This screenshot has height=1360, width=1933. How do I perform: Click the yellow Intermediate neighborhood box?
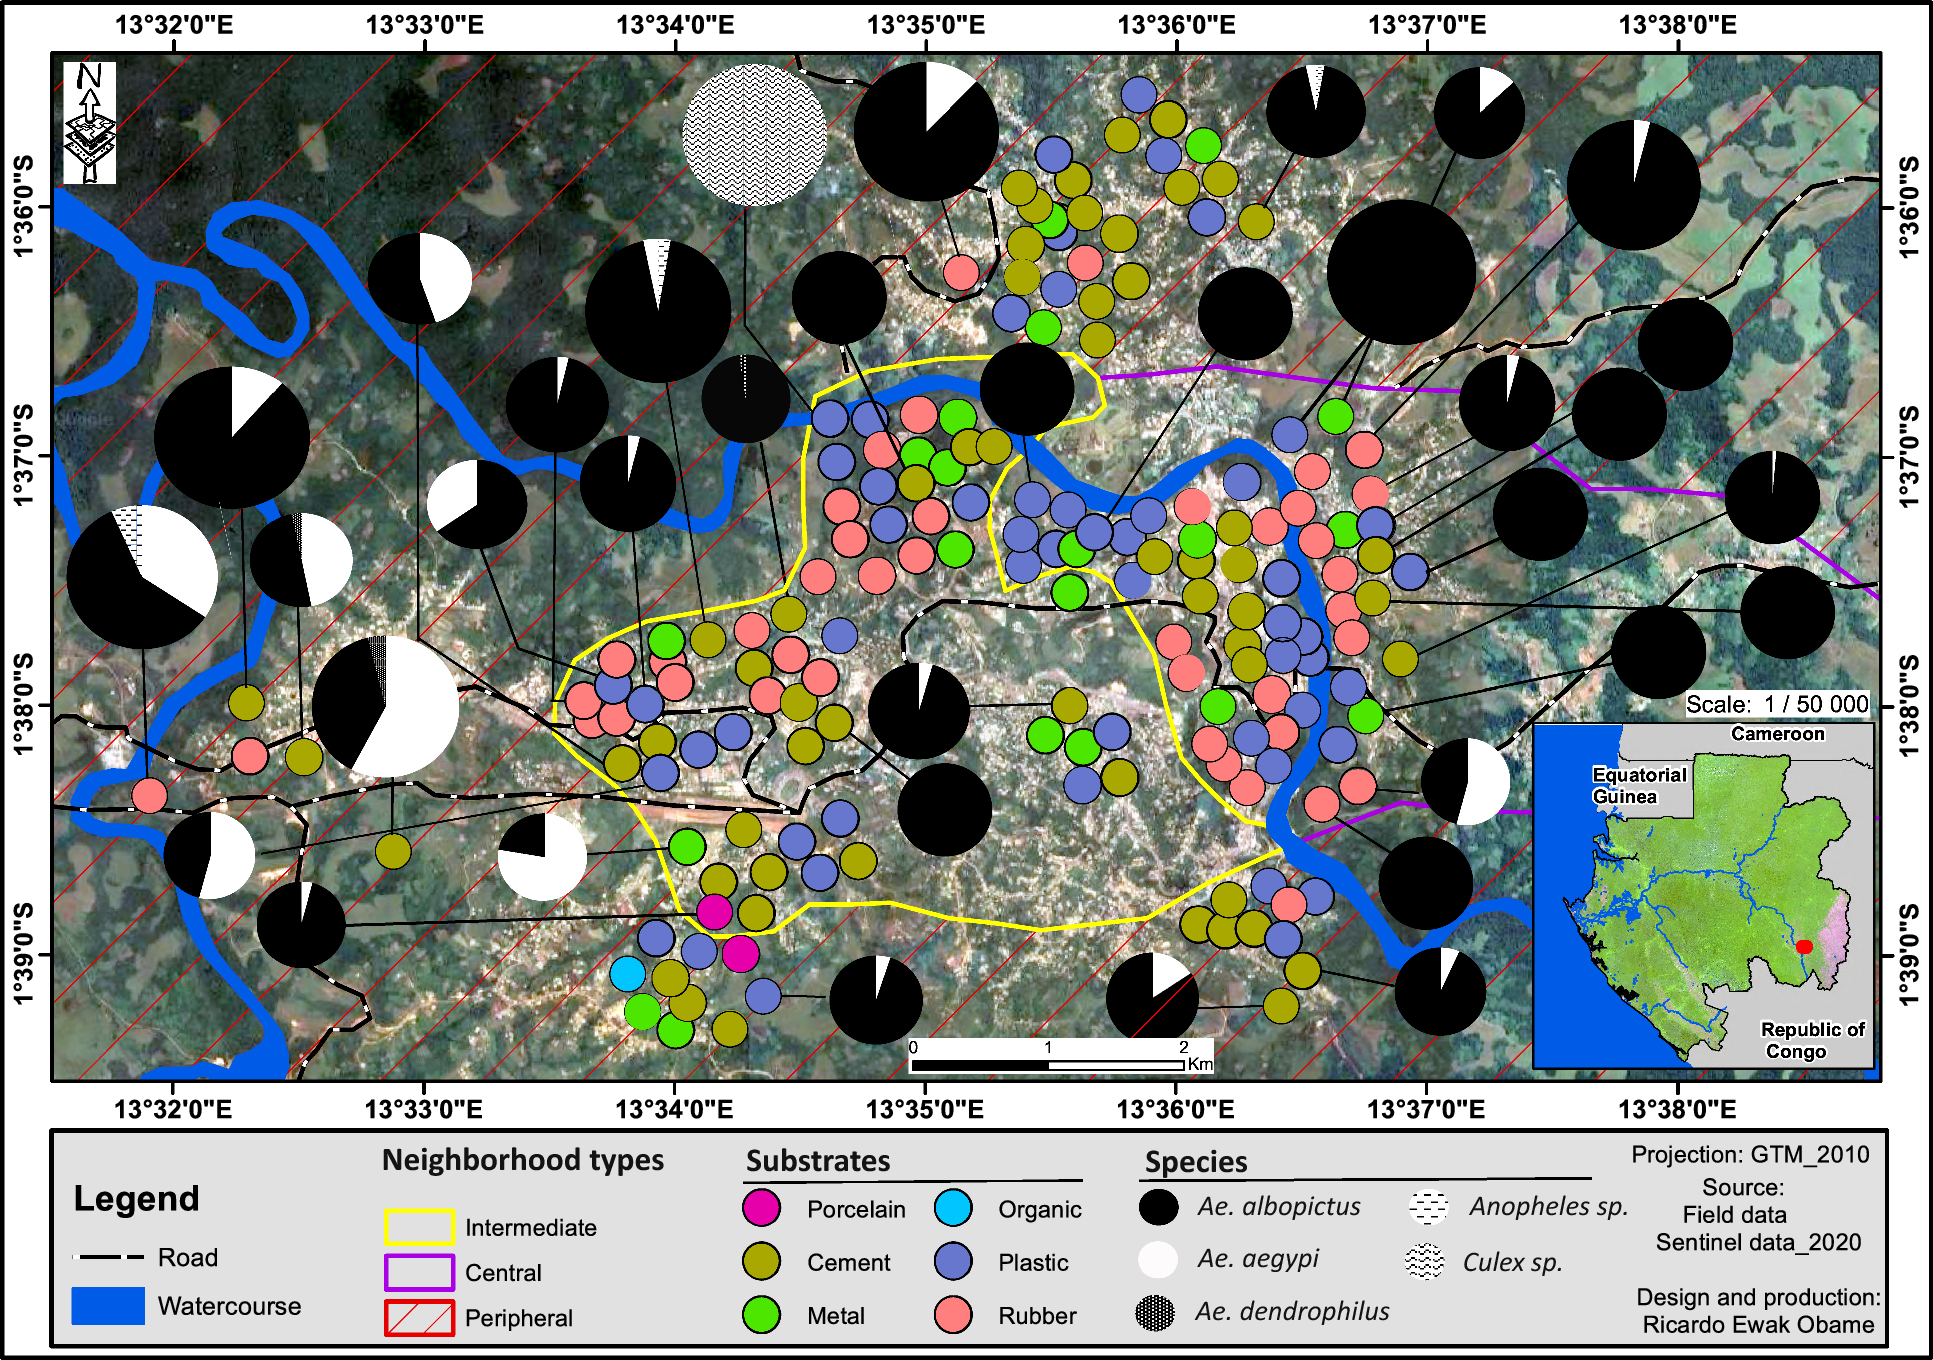pos(419,1227)
